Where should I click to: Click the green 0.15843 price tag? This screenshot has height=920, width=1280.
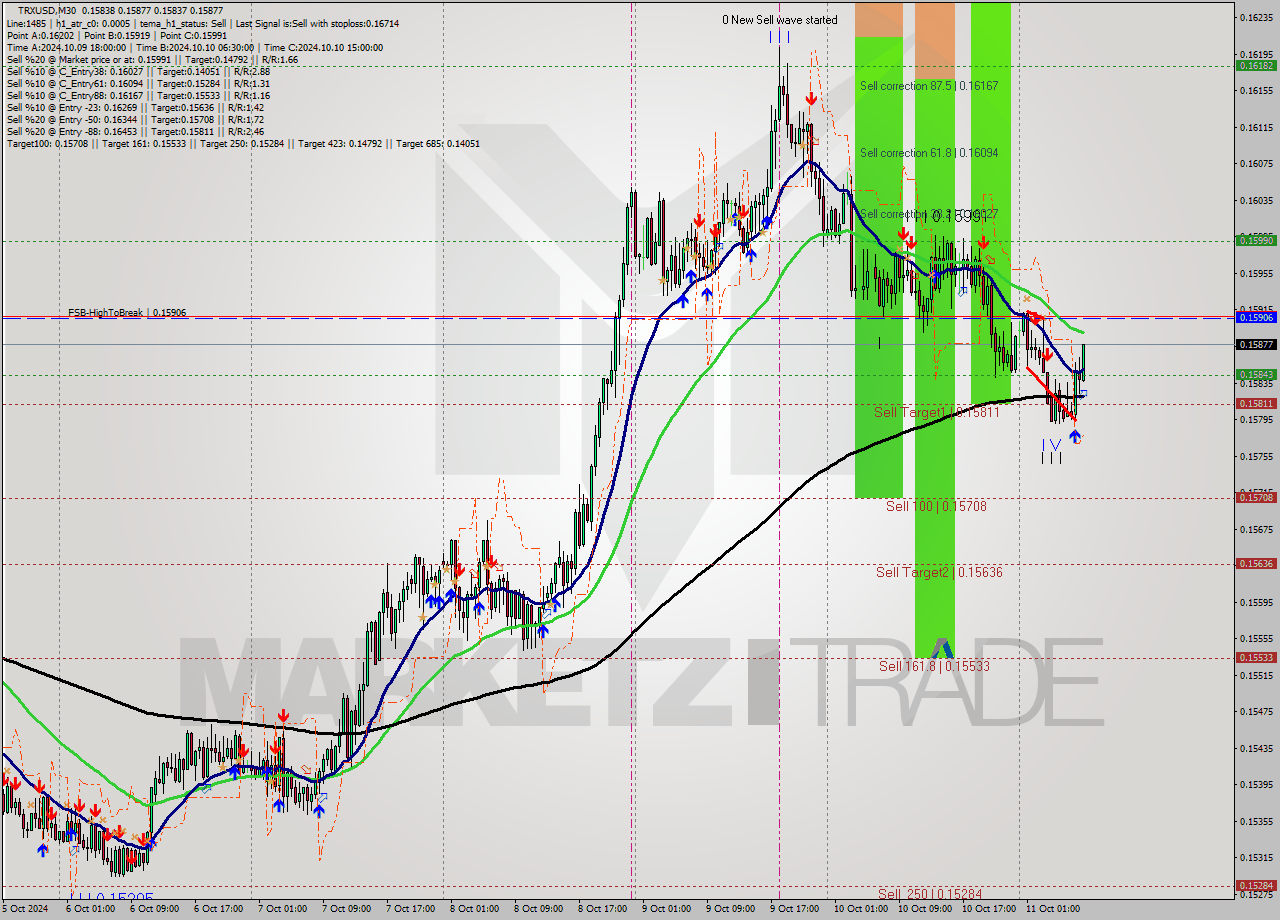click(x=1256, y=375)
